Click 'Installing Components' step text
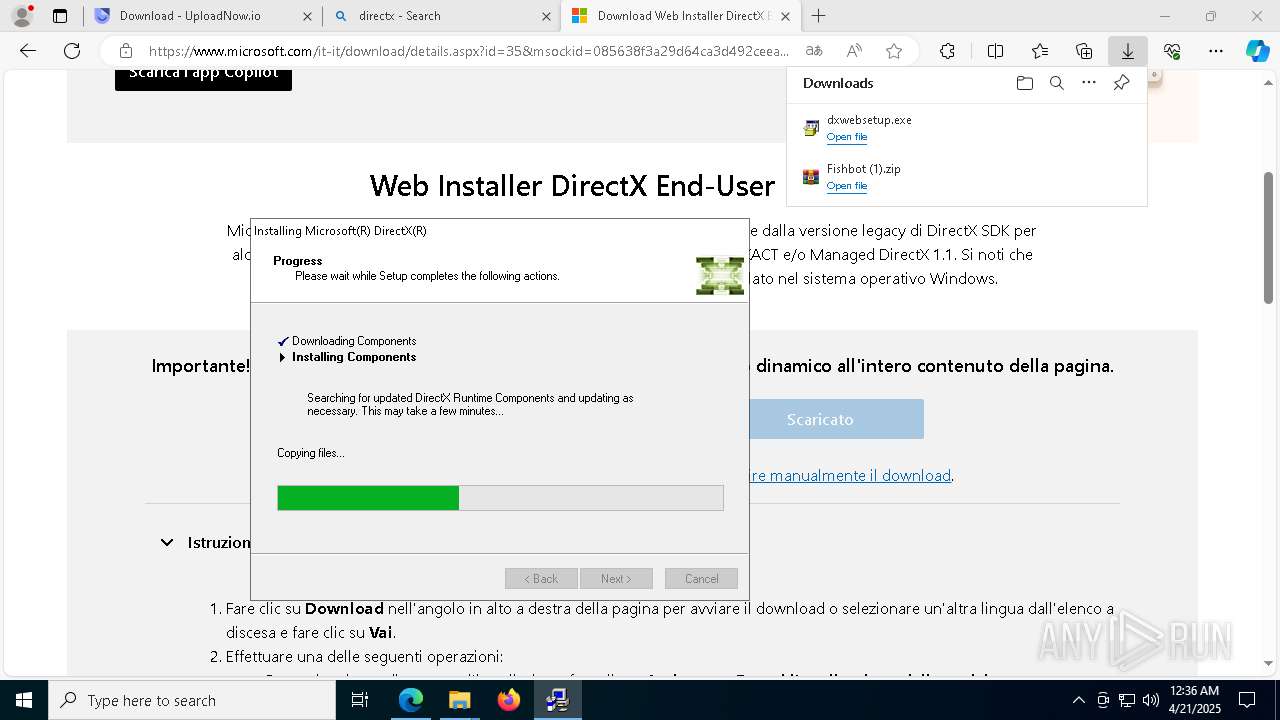 point(354,357)
